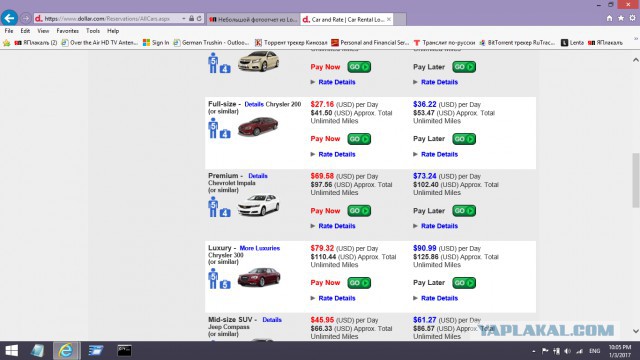Expand favorites bar overflow chevron
Viewport: 640px width, 360px height.
tap(636, 39)
